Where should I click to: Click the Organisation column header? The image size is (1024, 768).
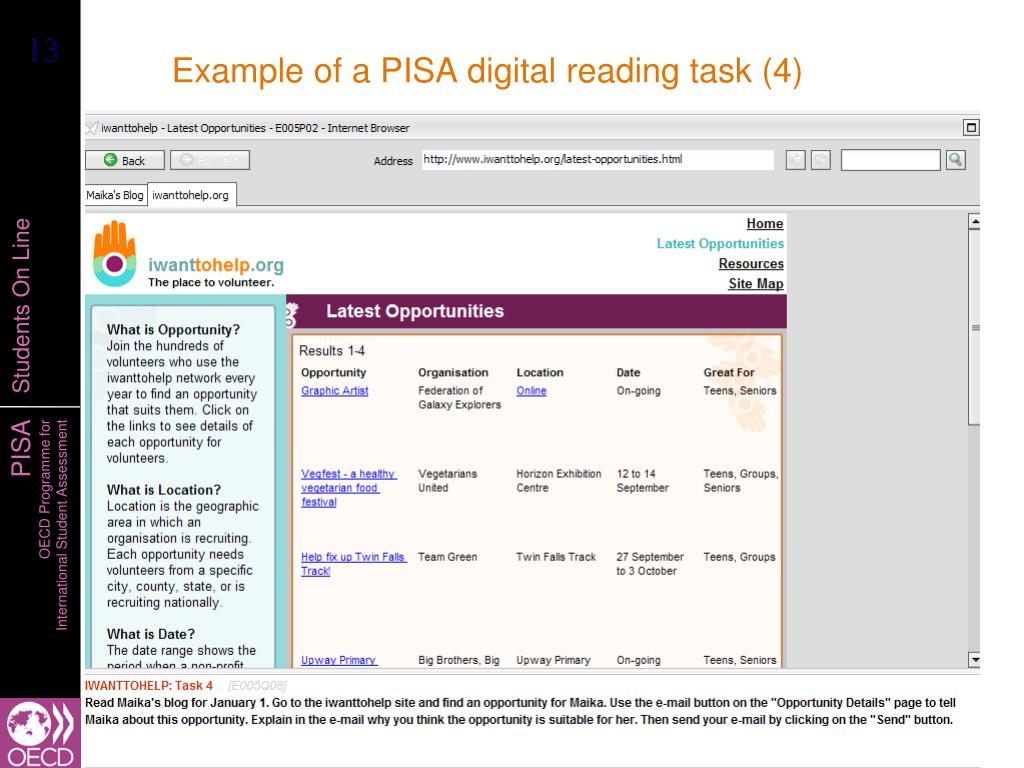(453, 372)
